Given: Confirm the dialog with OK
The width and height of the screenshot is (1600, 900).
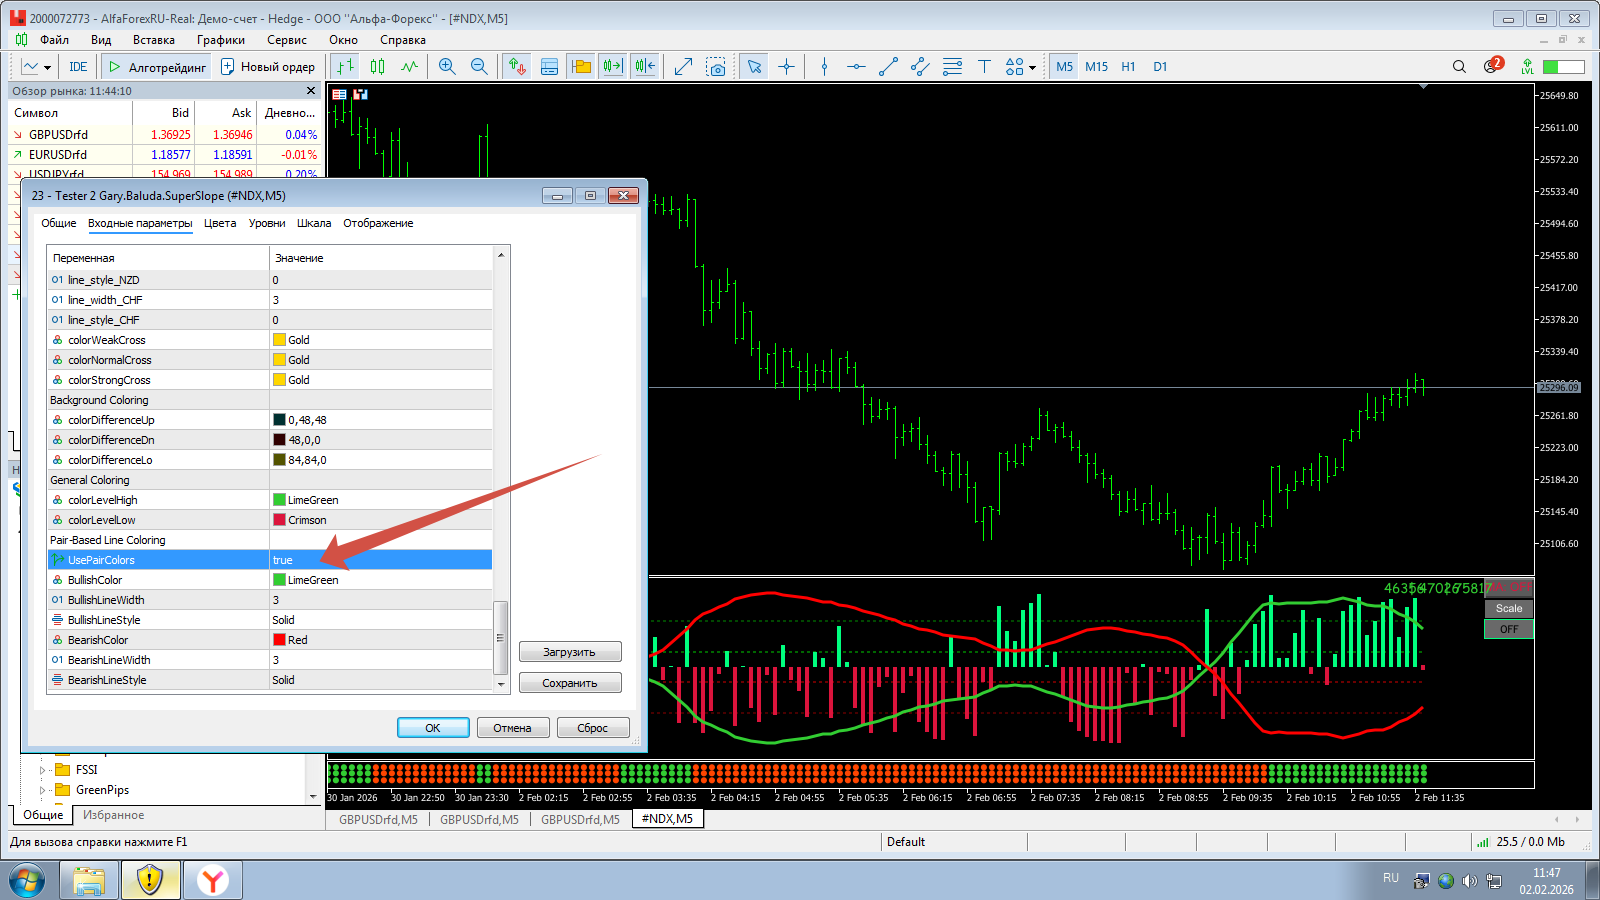Looking at the screenshot, I should pyautogui.click(x=433, y=728).
